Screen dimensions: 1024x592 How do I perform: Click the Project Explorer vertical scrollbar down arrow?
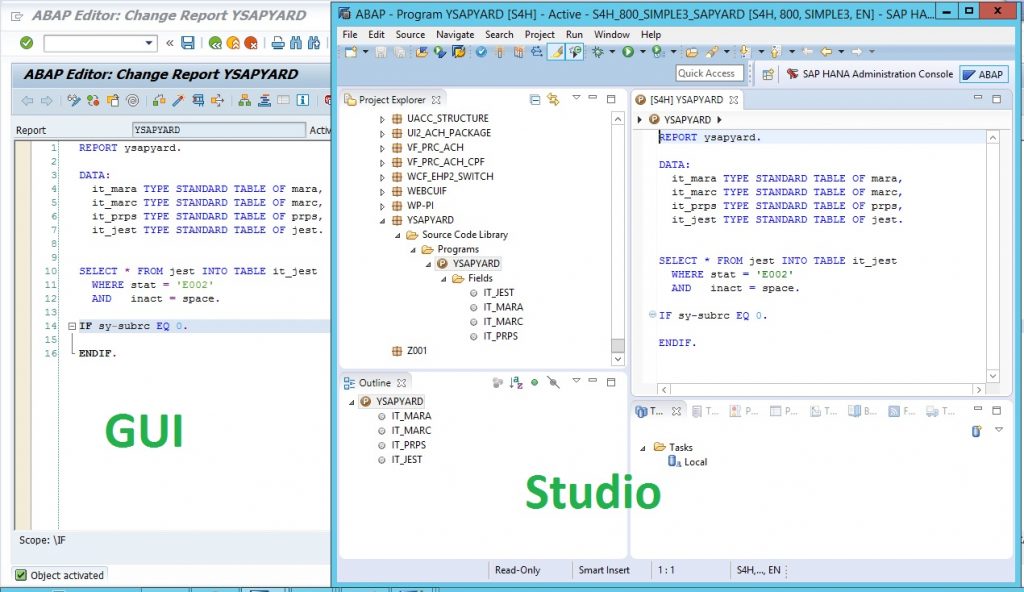coord(618,359)
